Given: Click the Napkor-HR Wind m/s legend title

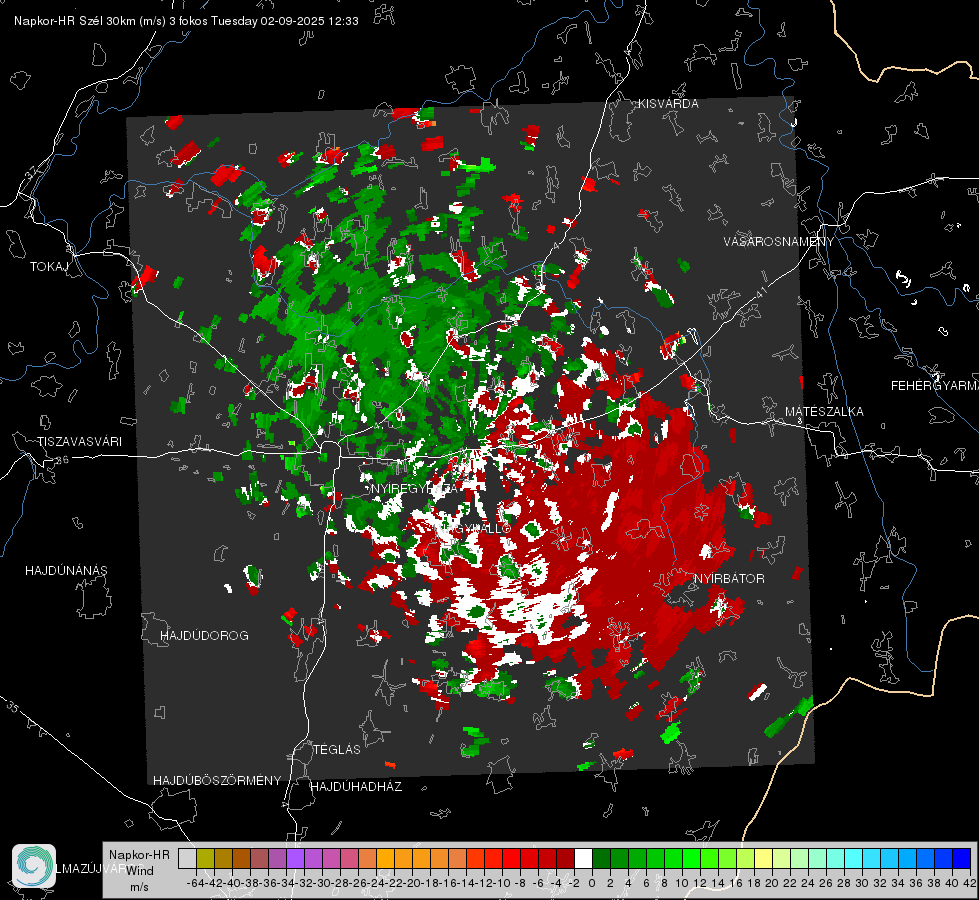Looking at the screenshot, I should pos(139,871).
